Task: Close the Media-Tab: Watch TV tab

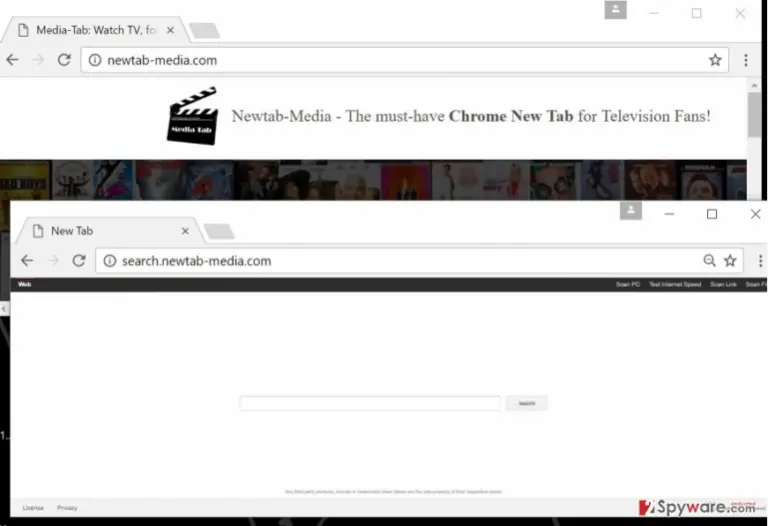Action: pos(170,30)
